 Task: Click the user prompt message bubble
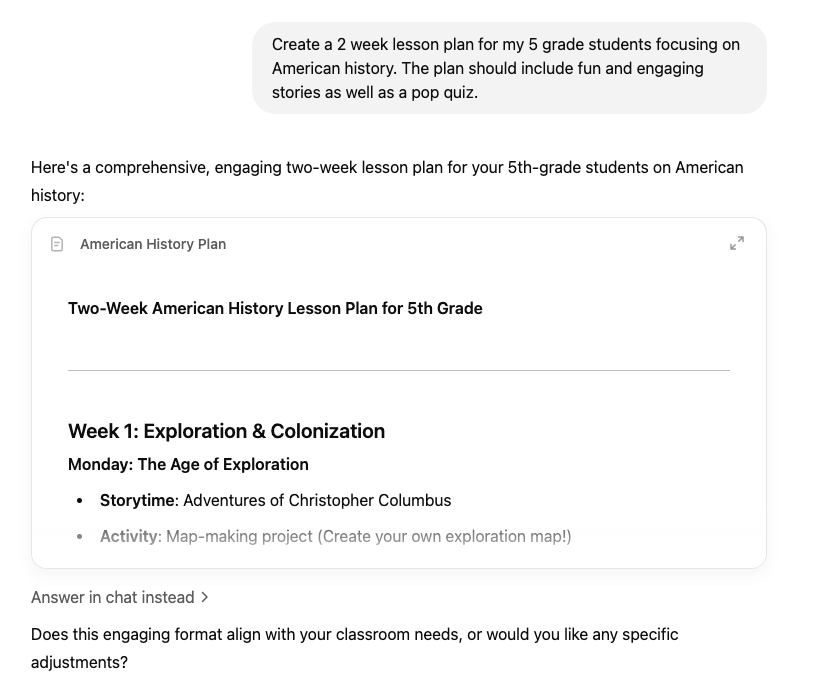(509, 68)
